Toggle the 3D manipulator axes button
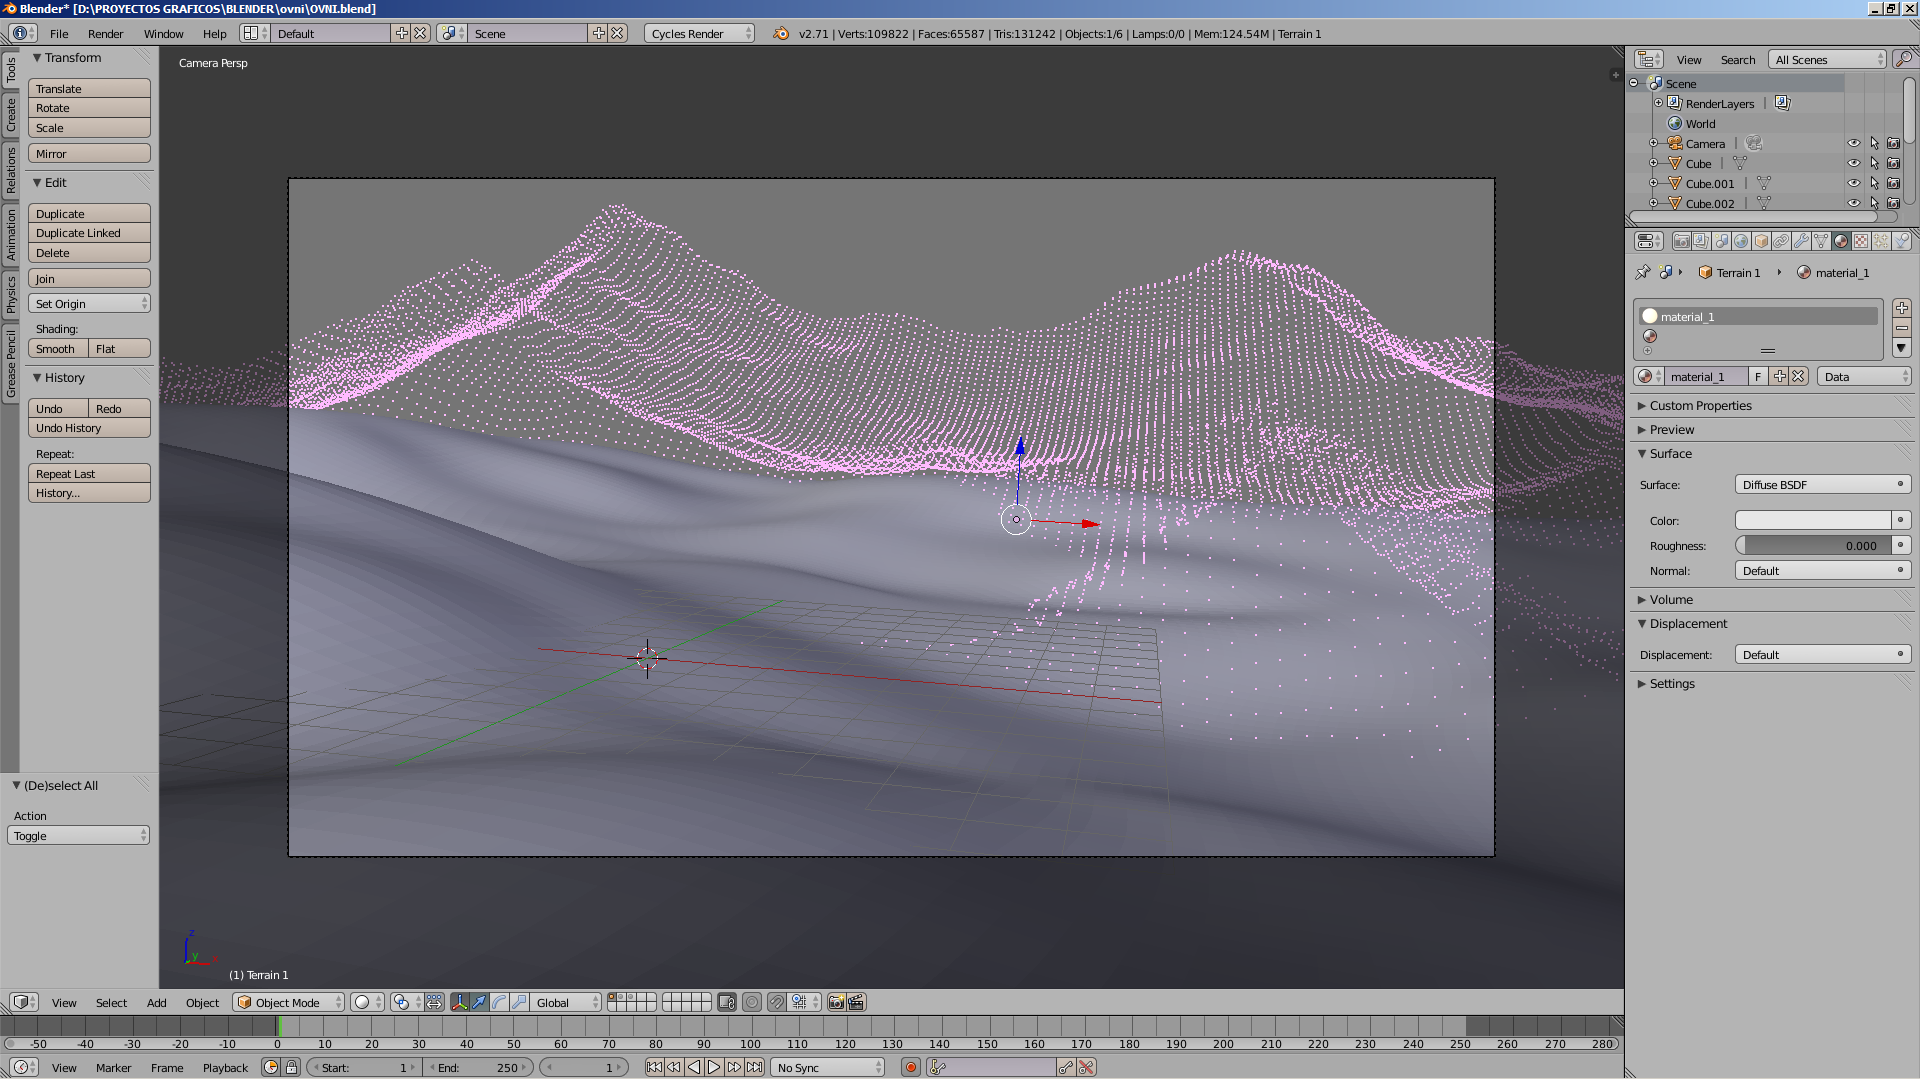 (x=459, y=1002)
